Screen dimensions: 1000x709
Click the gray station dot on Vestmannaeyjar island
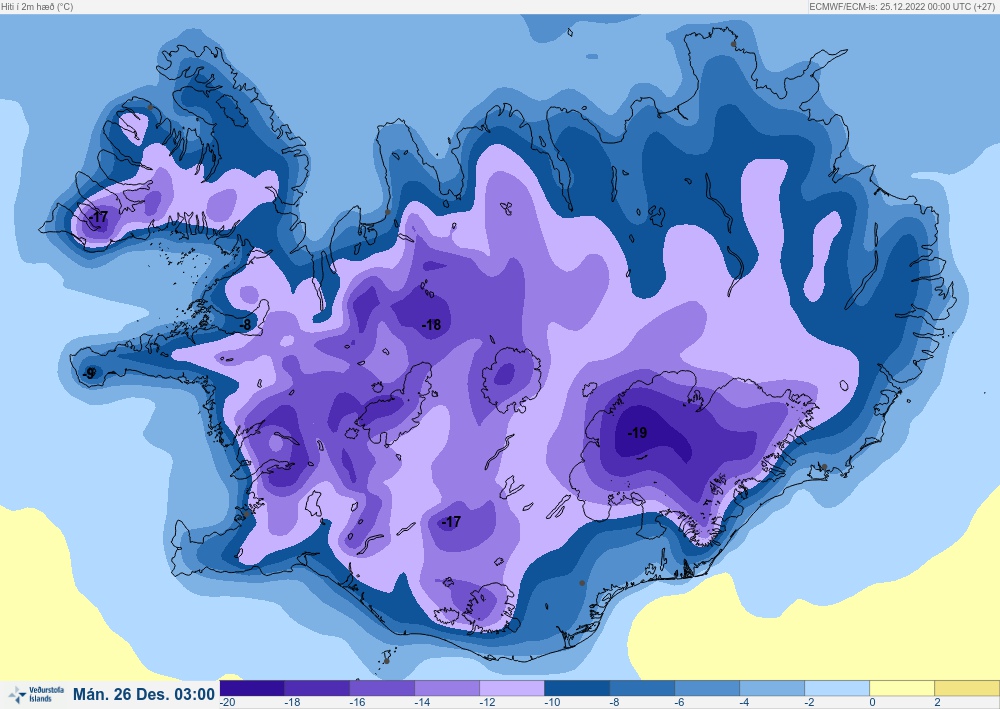tap(386, 661)
